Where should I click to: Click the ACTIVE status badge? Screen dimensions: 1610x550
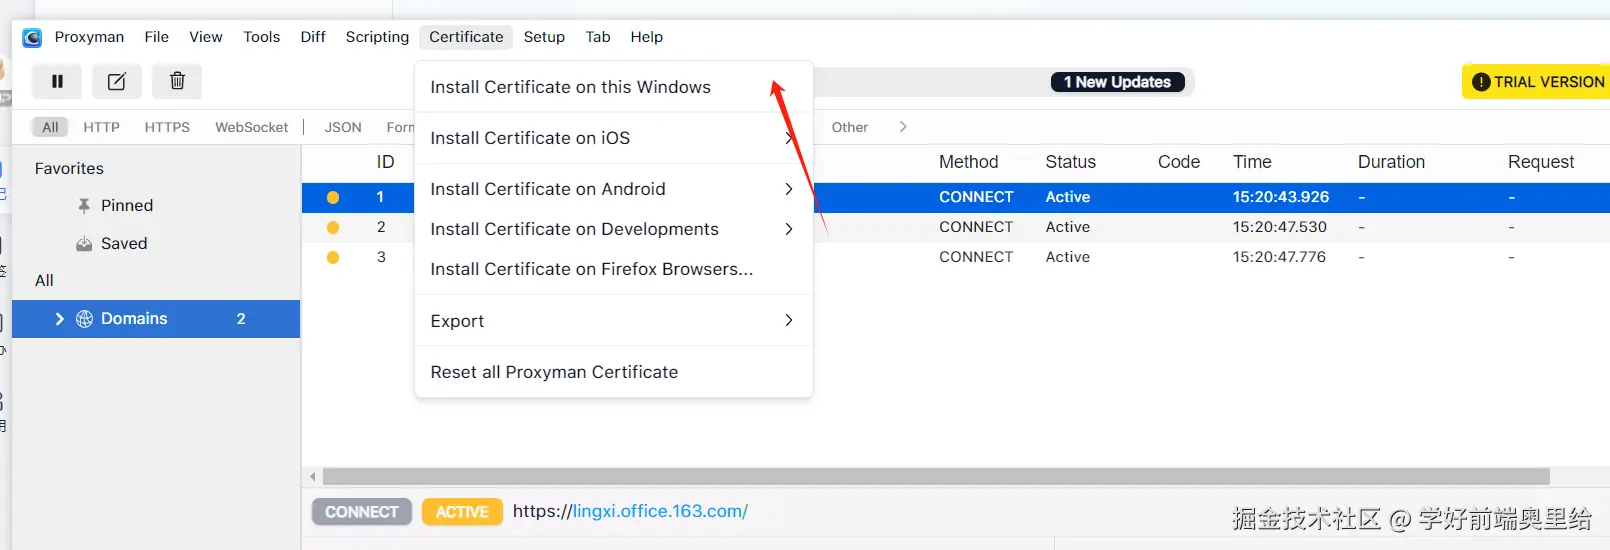(x=462, y=512)
